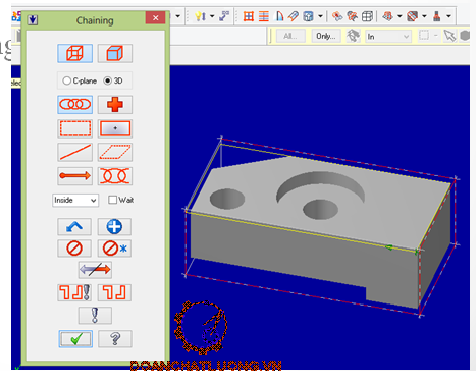Click the Reverse chain direction arrows icon
Image resolution: width=476 pixels, height=371 pixels.
point(95,270)
